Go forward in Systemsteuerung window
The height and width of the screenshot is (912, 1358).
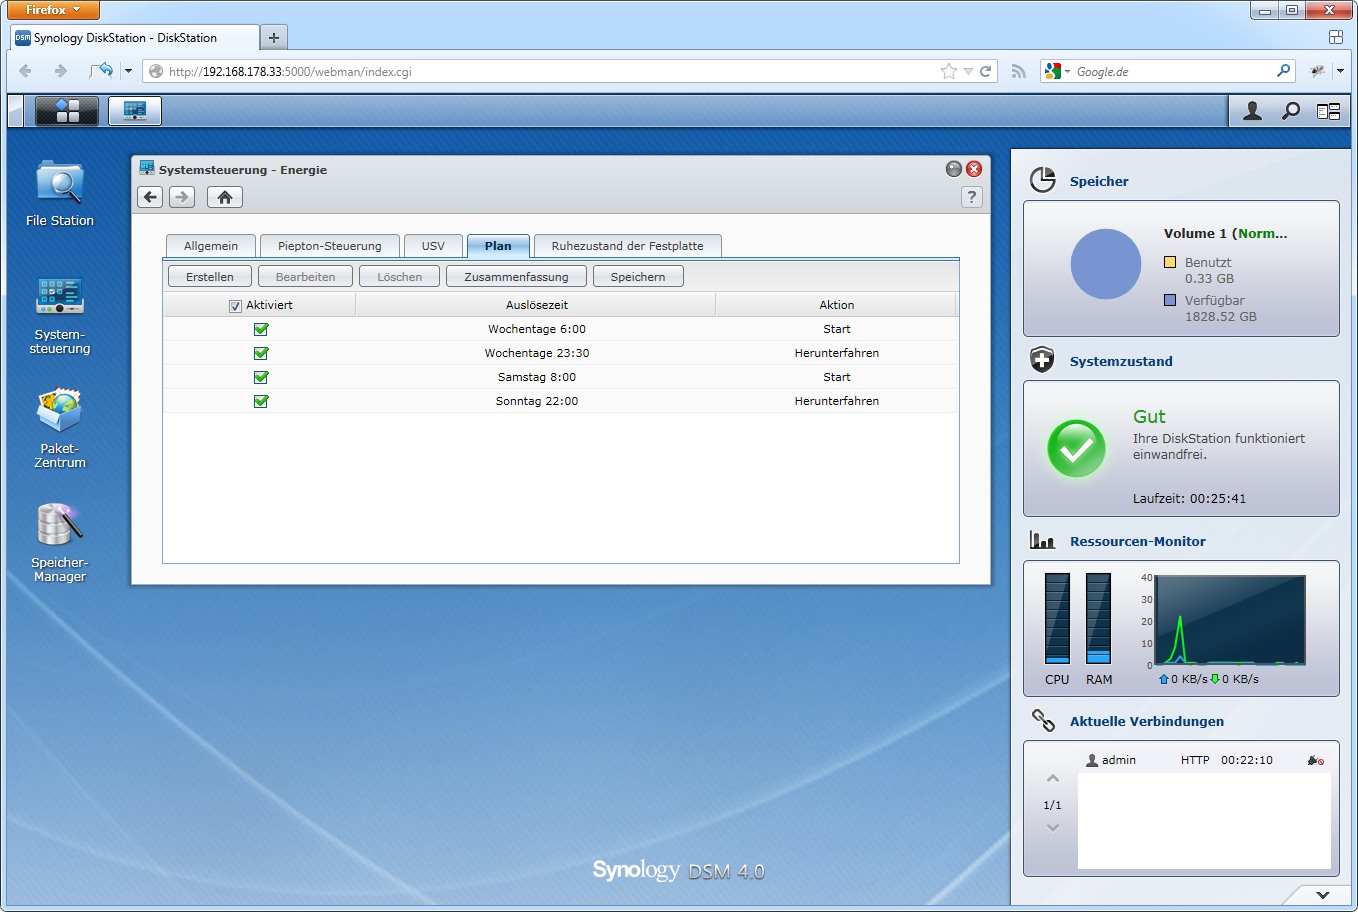(182, 197)
